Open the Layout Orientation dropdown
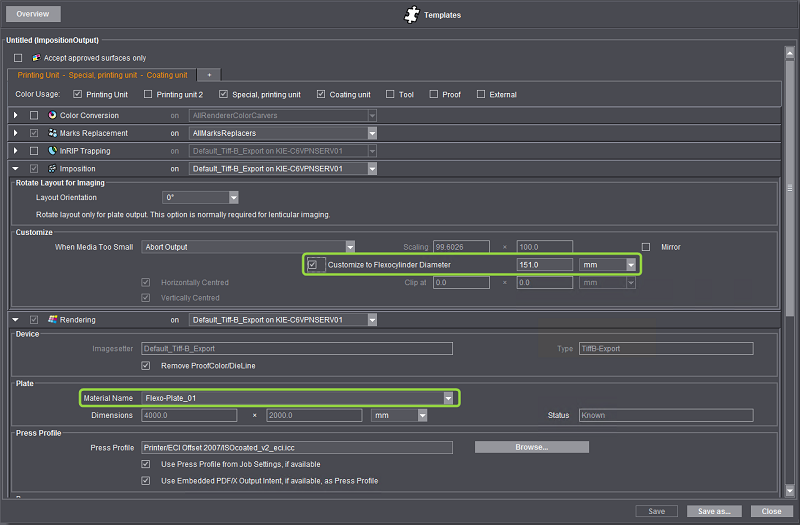The image size is (800, 525). [233, 198]
